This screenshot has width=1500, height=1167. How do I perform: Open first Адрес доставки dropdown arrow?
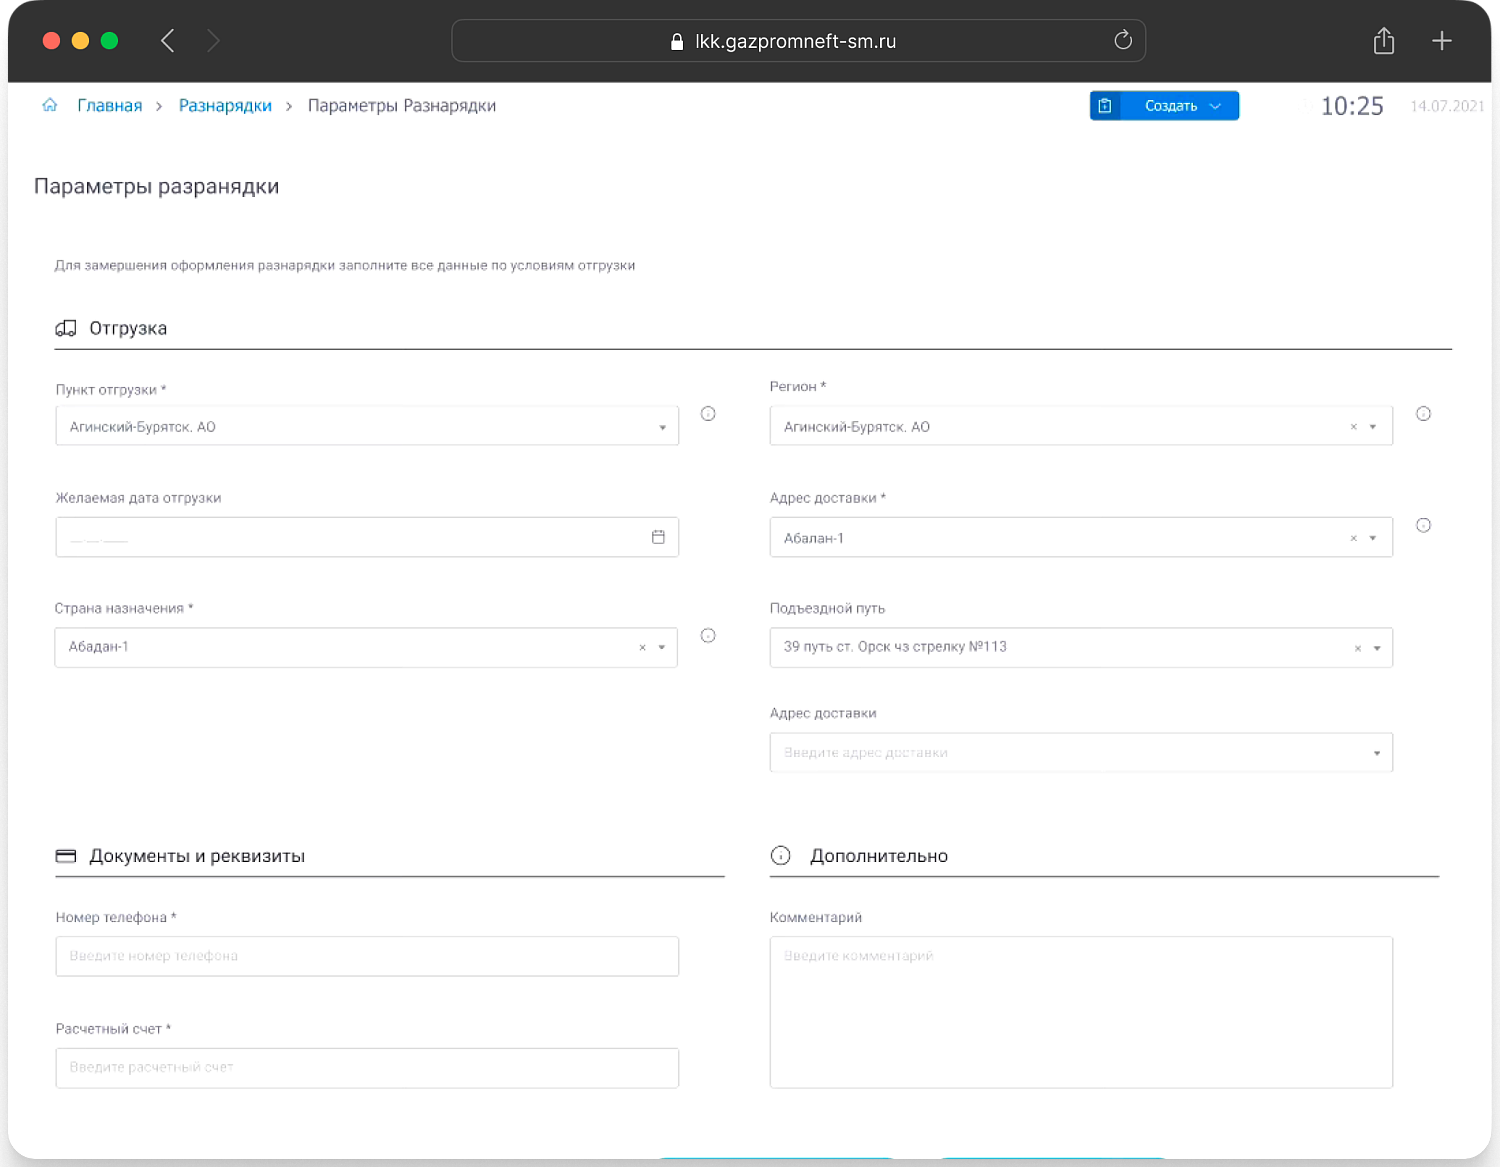point(1373,538)
